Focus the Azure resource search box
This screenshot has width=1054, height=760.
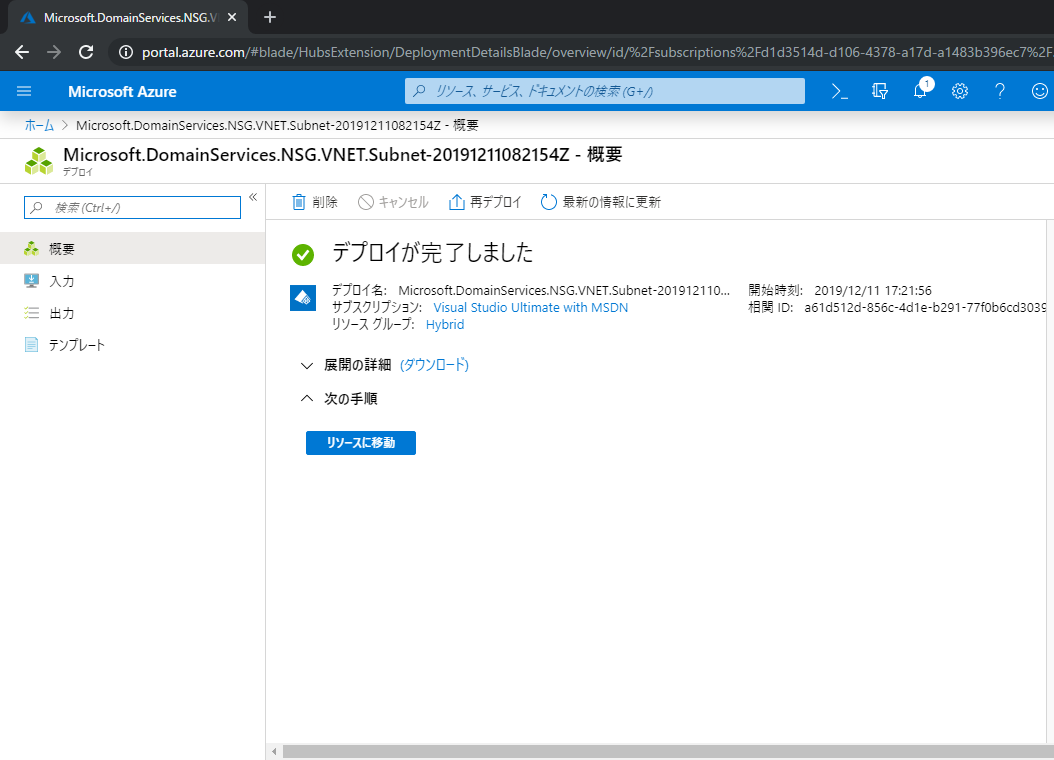coord(604,91)
